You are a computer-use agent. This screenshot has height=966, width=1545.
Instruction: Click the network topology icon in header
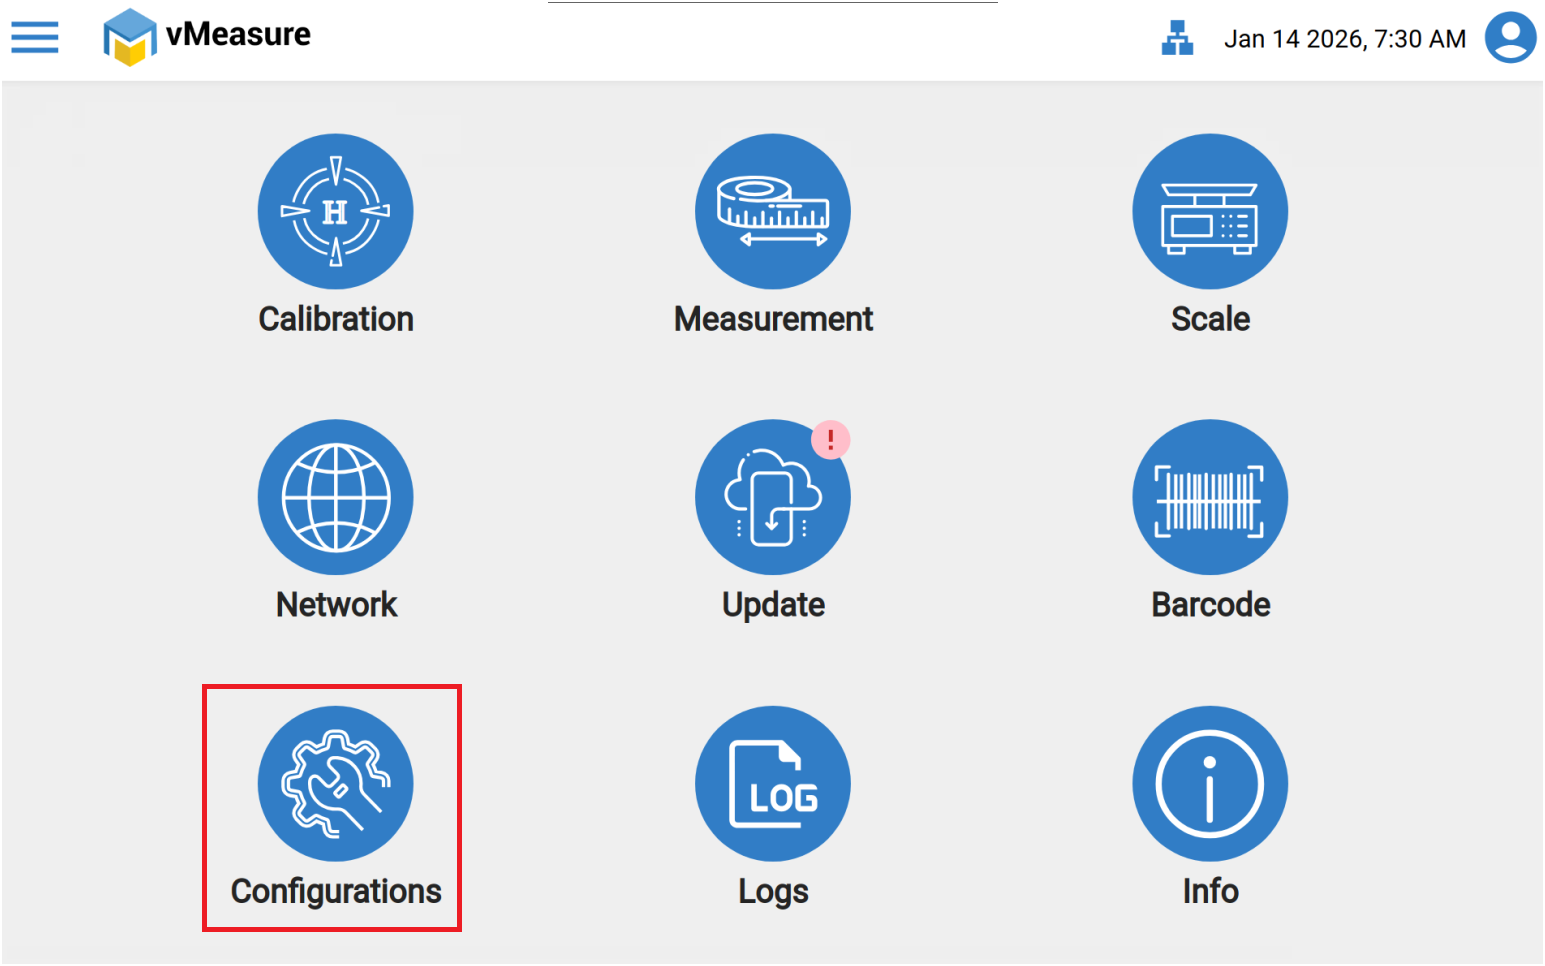point(1177,38)
